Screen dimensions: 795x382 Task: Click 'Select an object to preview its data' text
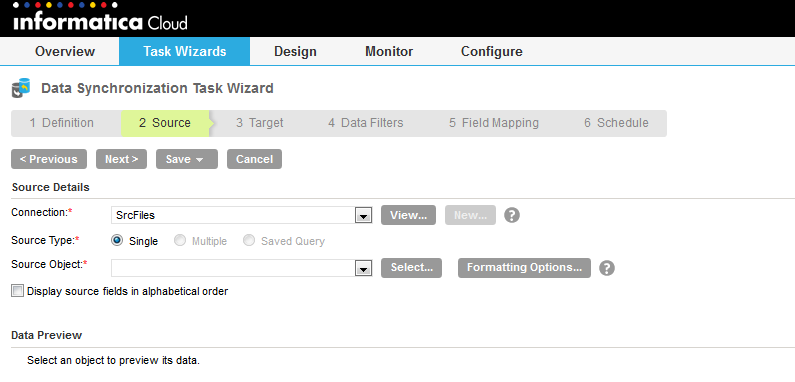(114, 361)
